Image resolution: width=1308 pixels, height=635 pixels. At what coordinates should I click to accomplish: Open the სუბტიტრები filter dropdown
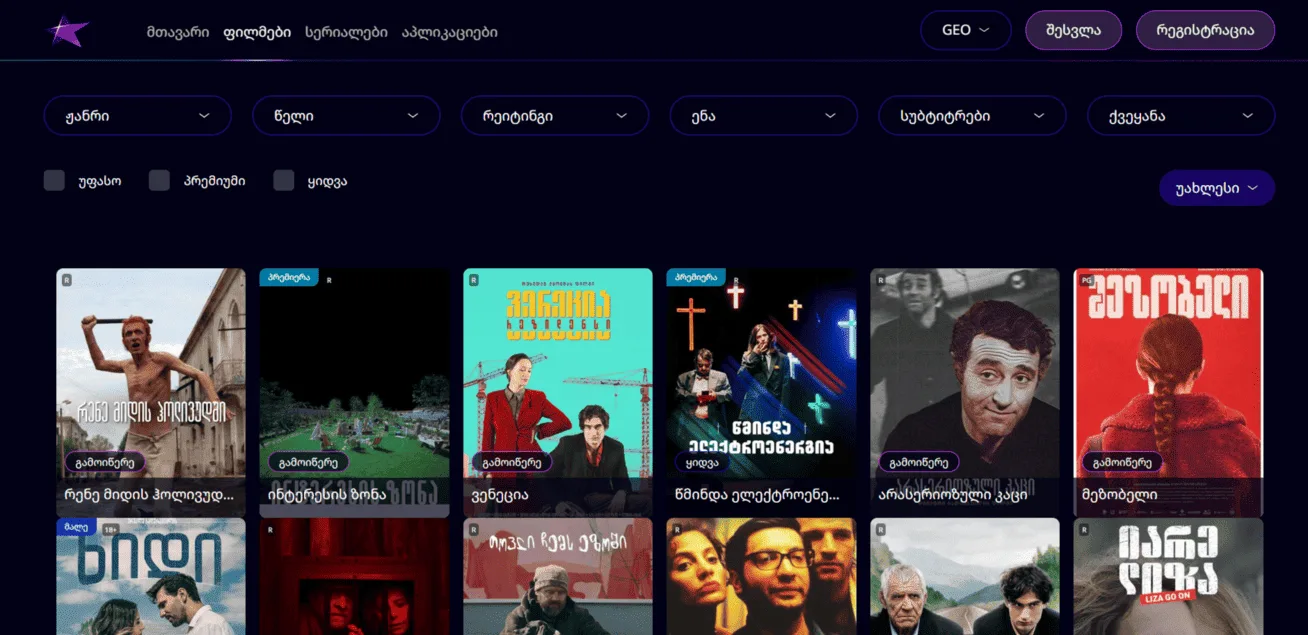972,116
